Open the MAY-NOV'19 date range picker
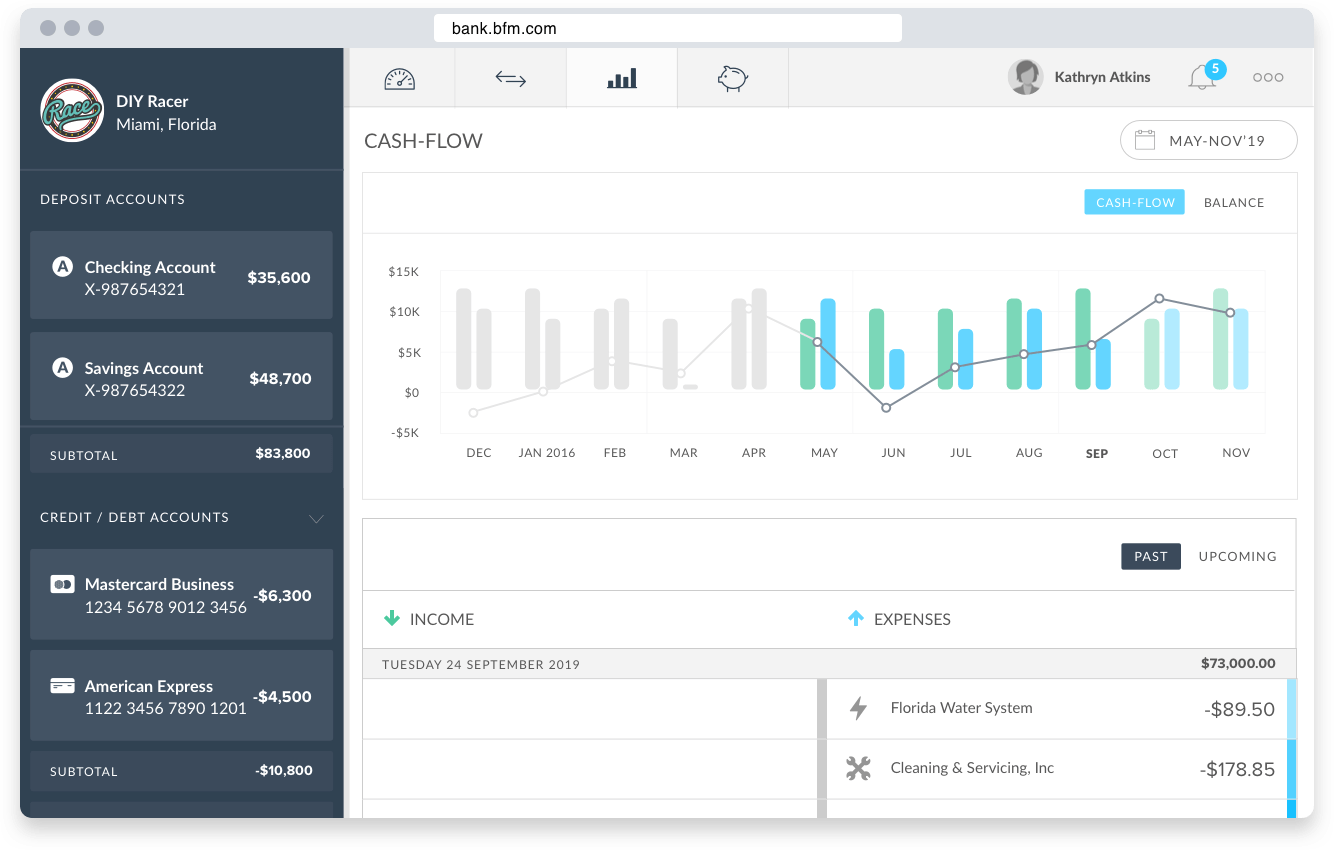Screen dimensions: 1334x850 (1208, 141)
